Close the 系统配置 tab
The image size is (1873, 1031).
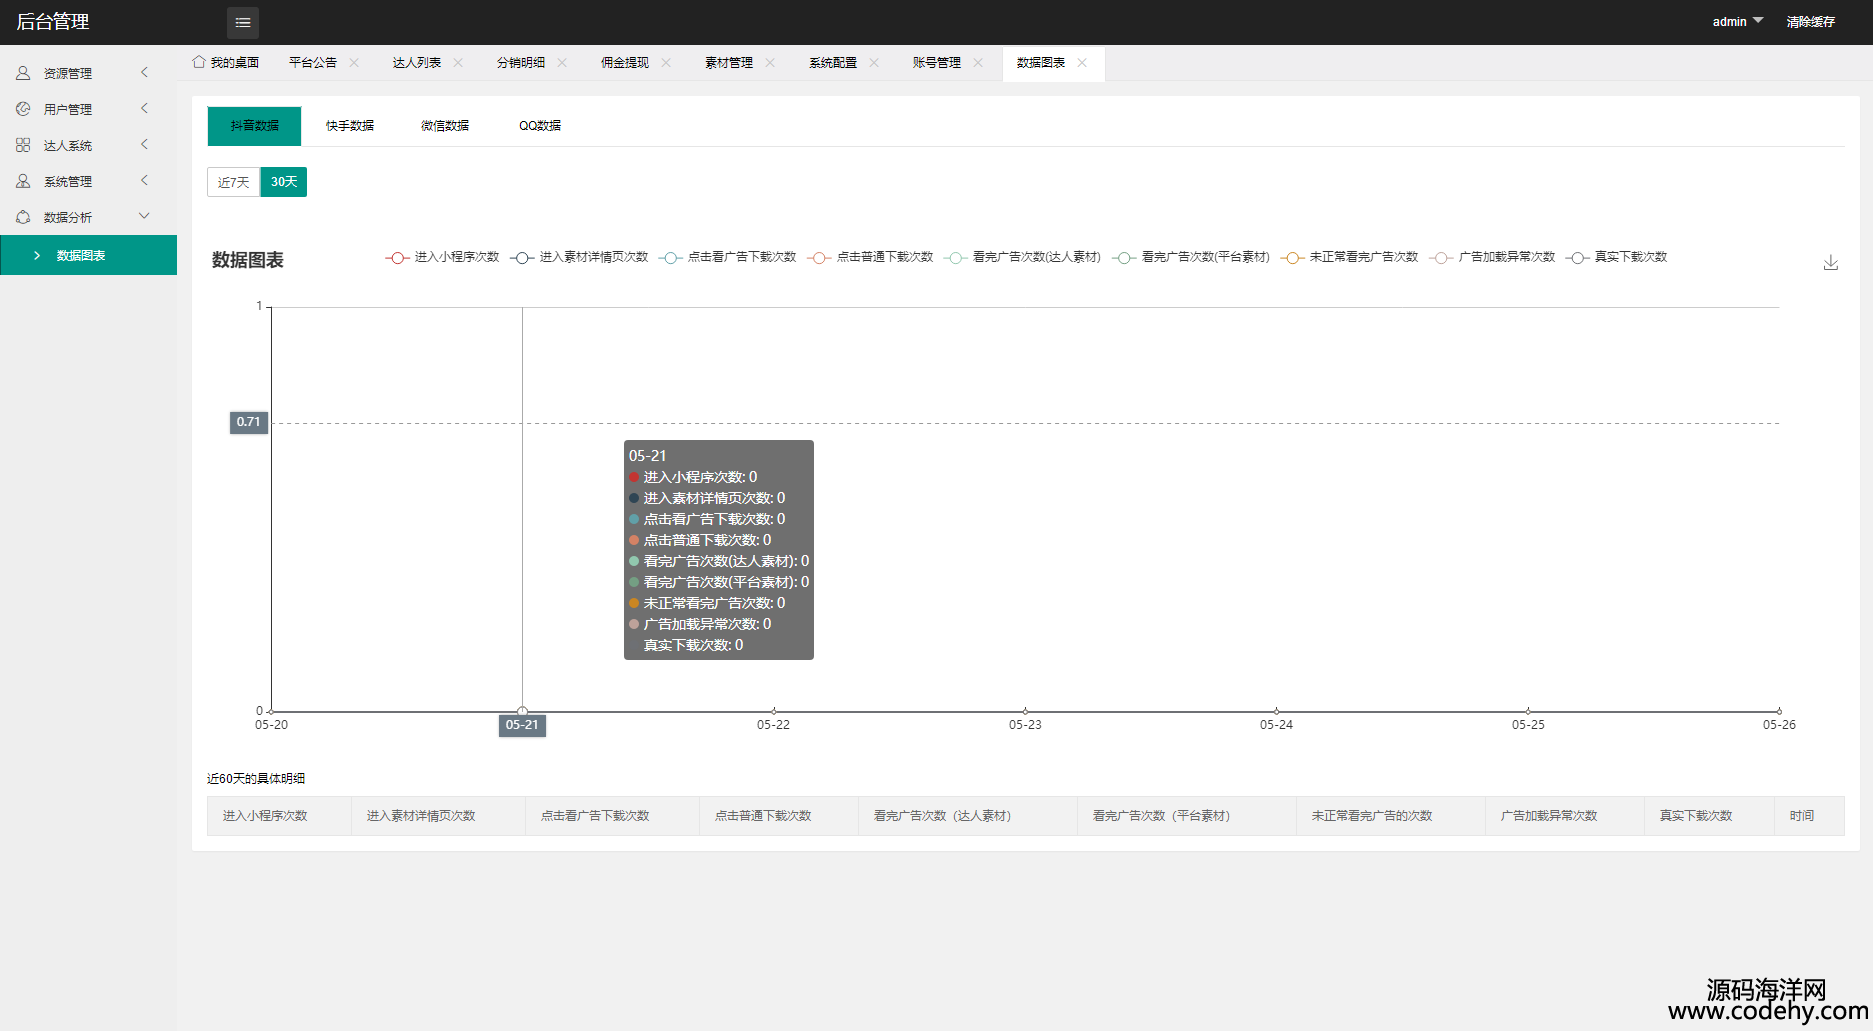874,62
